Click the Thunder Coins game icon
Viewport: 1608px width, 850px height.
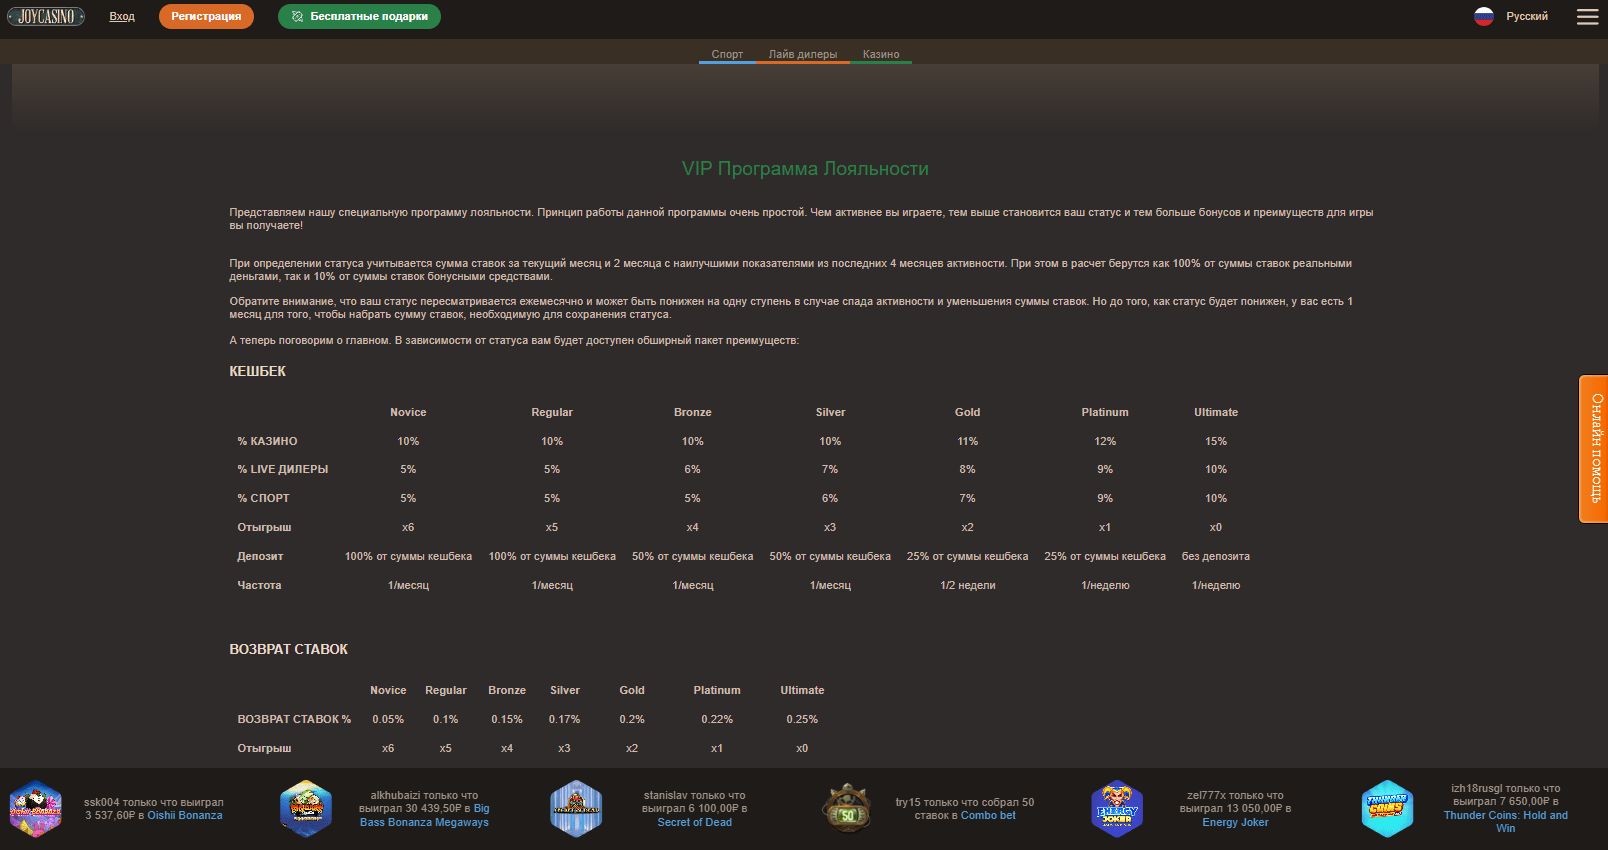coord(1387,808)
